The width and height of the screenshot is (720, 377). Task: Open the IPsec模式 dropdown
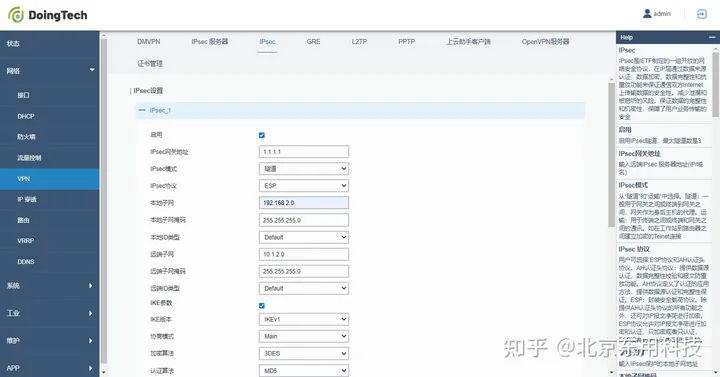[304, 169]
